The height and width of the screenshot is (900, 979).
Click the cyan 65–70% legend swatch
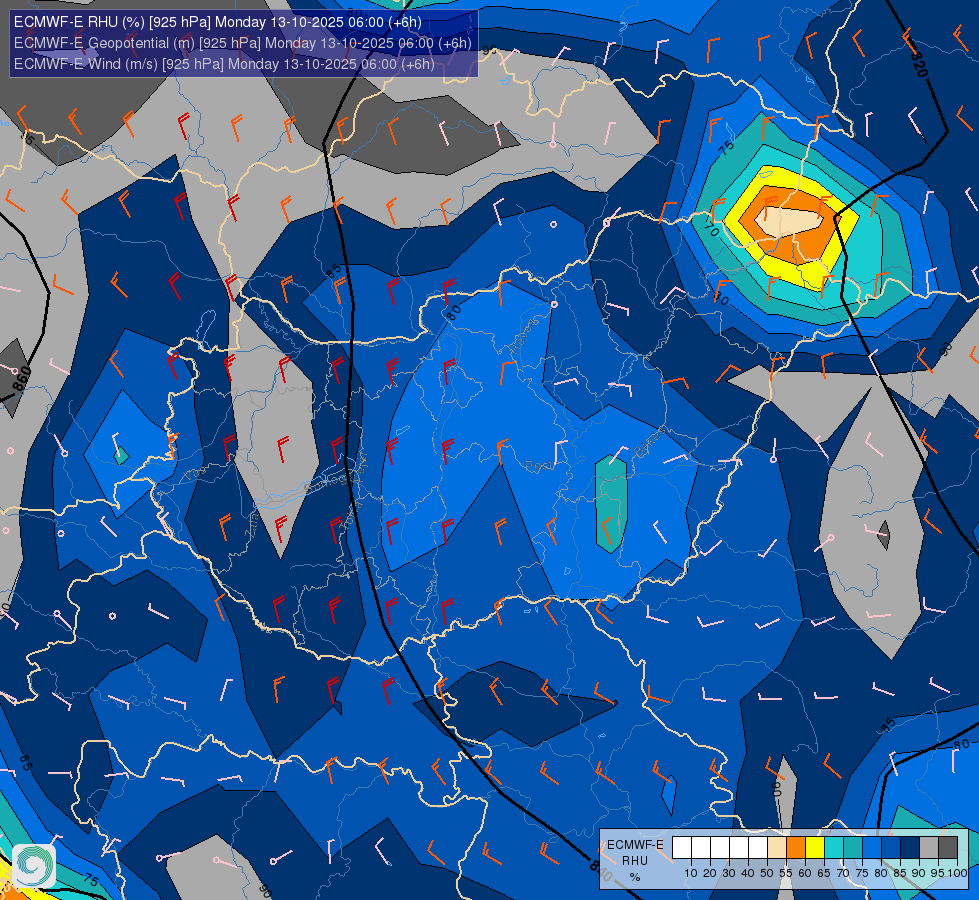(834, 848)
